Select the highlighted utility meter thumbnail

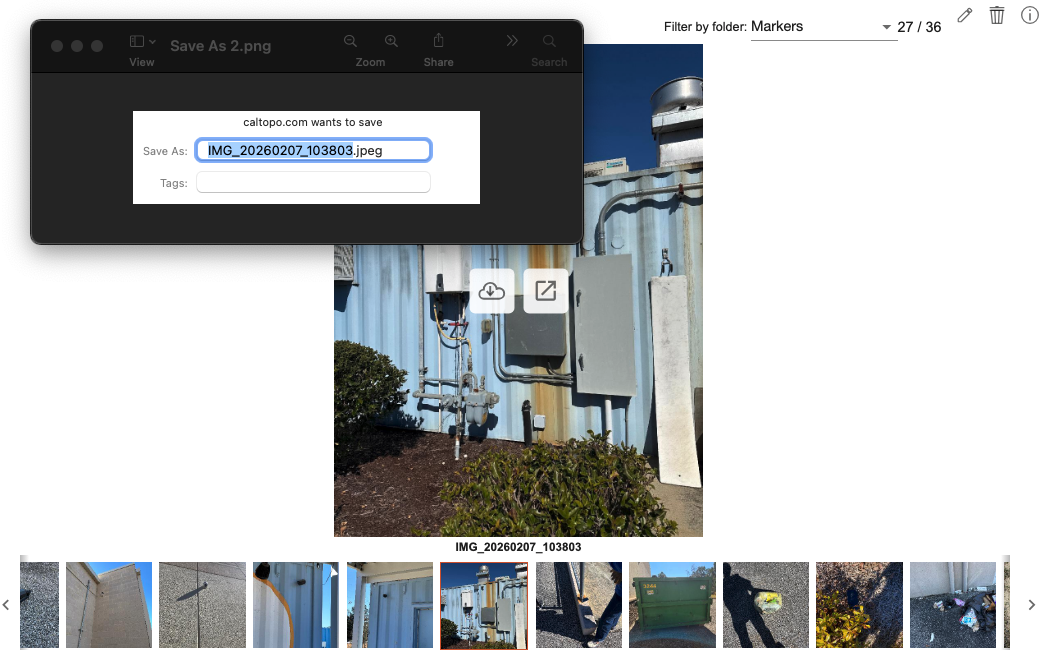pos(484,605)
